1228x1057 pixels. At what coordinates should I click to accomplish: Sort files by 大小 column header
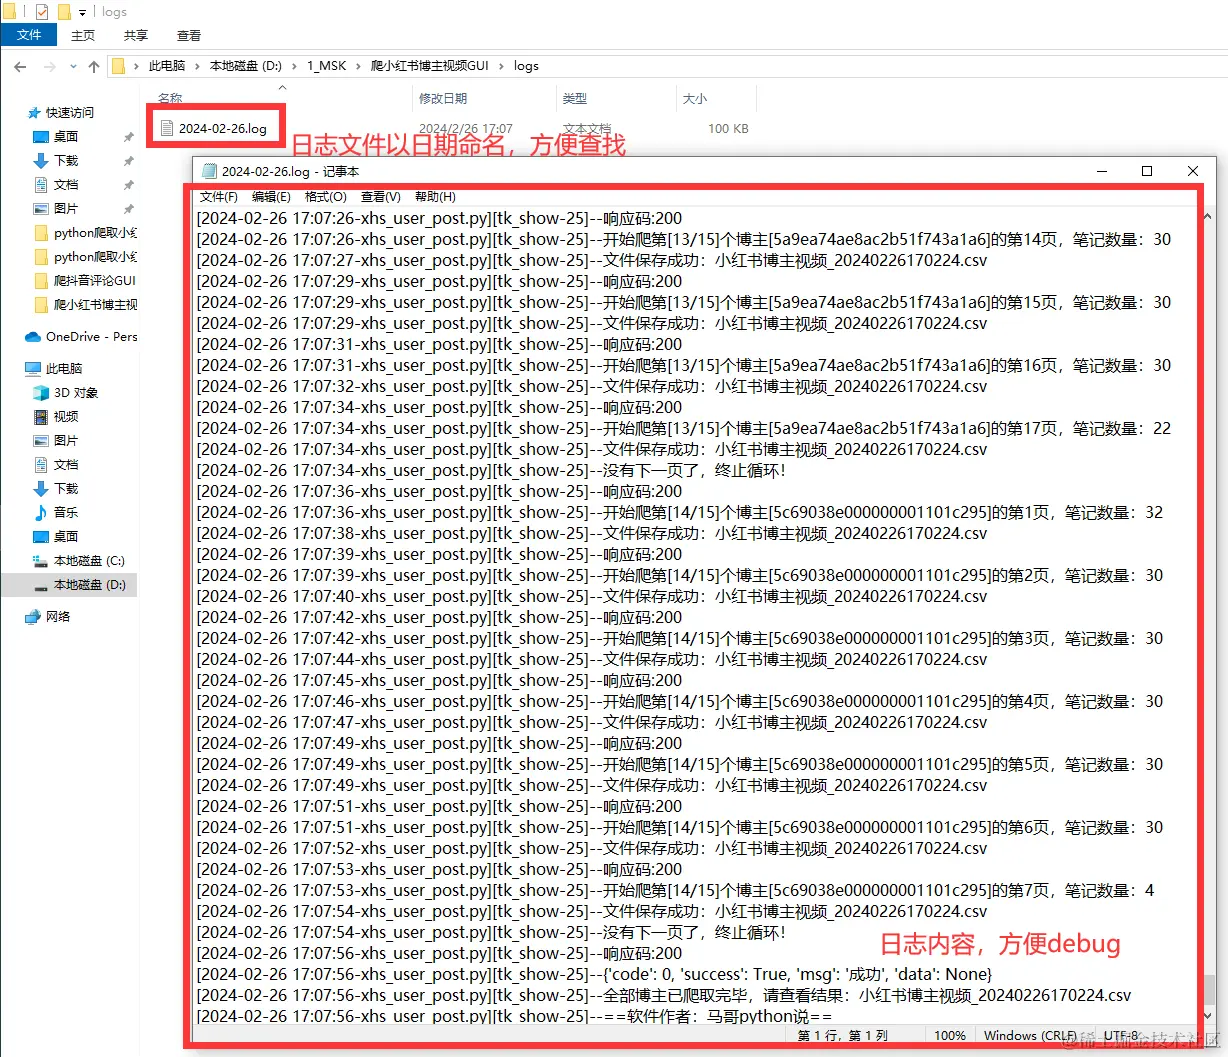tap(695, 99)
